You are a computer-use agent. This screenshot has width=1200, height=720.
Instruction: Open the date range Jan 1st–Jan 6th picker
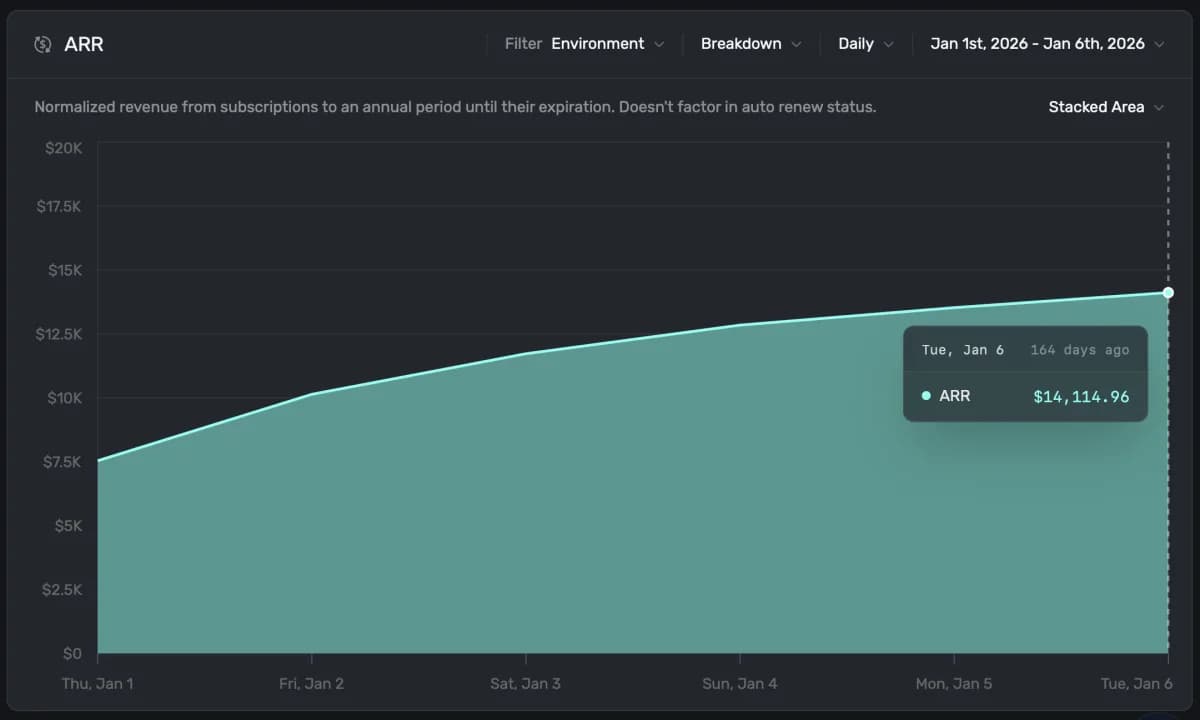click(x=1047, y=44)
